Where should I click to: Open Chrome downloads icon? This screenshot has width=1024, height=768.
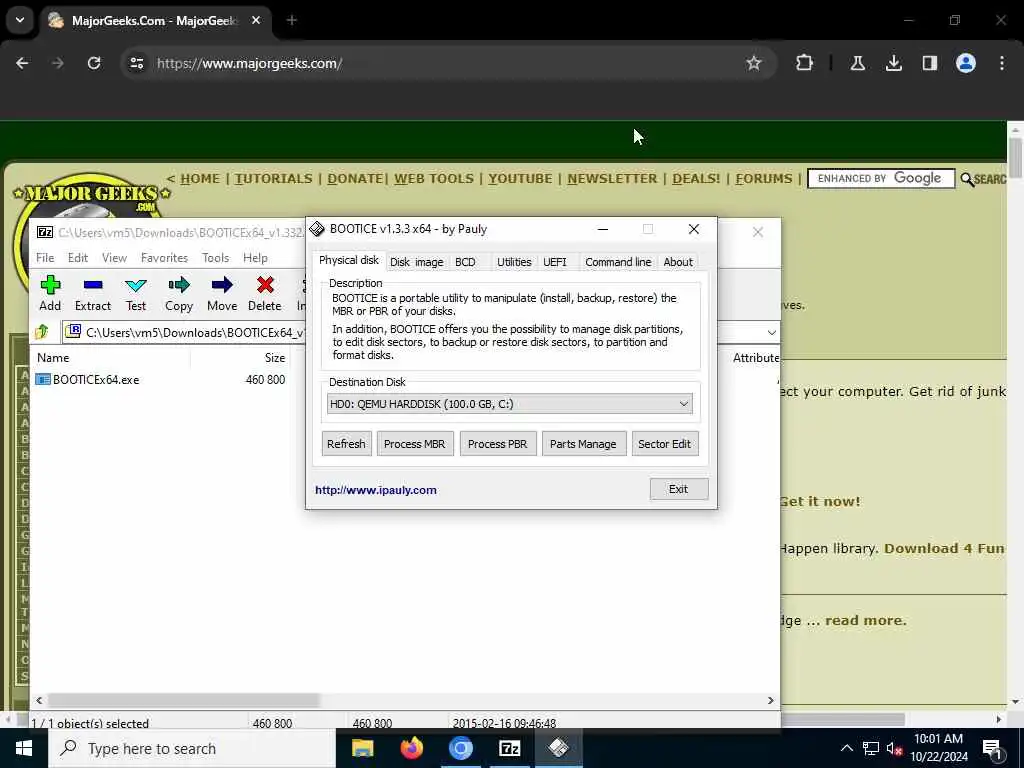click(893, 63)
